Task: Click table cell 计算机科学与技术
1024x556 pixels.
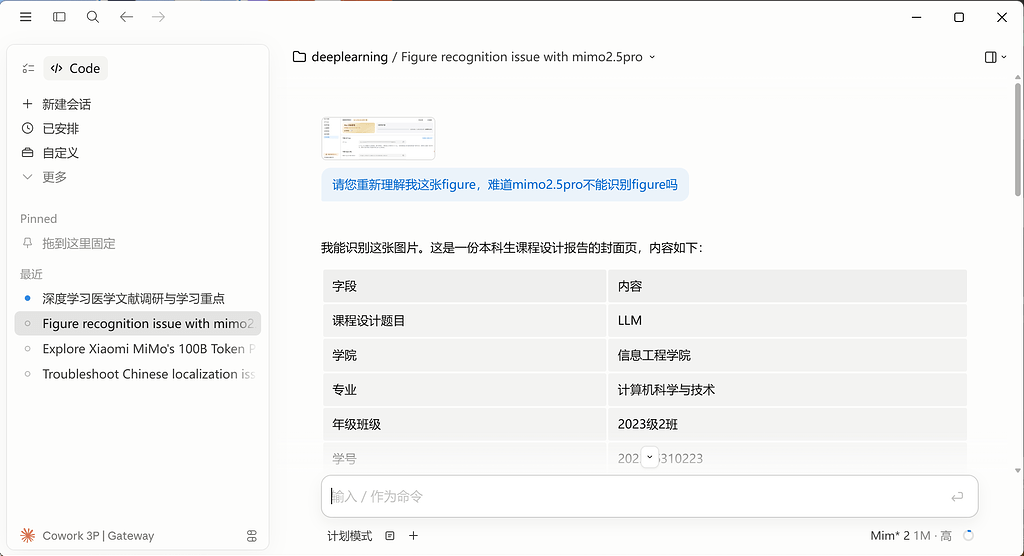Action: [x=787, y=389]
